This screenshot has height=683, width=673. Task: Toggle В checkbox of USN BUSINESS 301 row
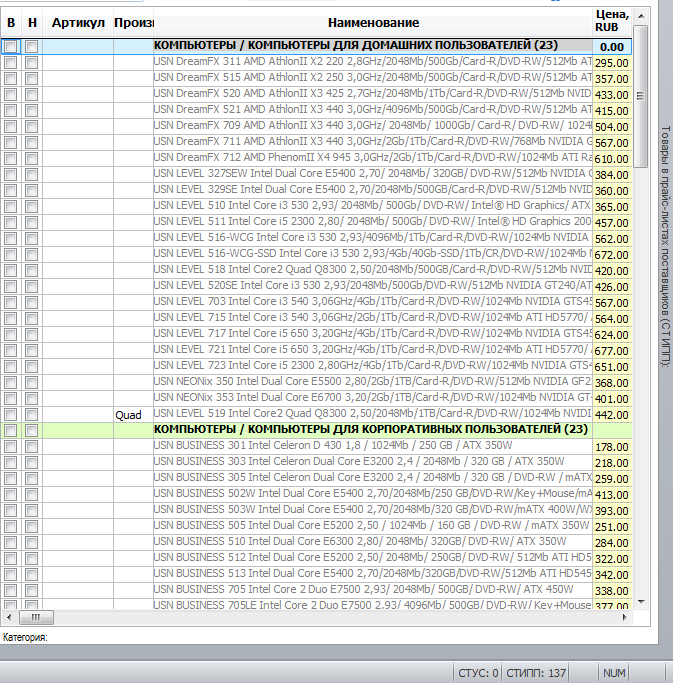(10, 446)
